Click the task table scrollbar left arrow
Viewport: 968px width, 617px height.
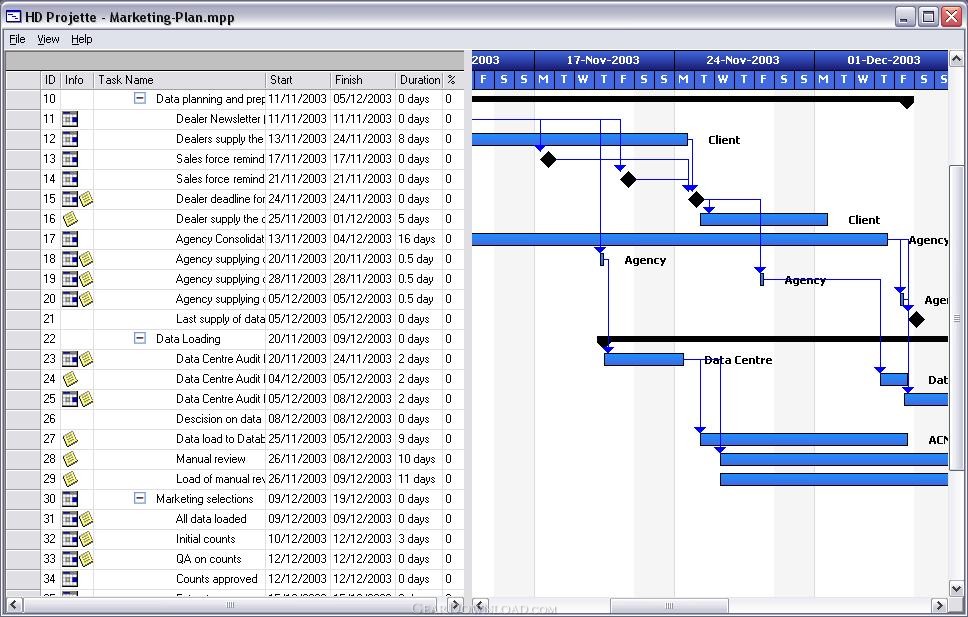click(x=14, y=605)
